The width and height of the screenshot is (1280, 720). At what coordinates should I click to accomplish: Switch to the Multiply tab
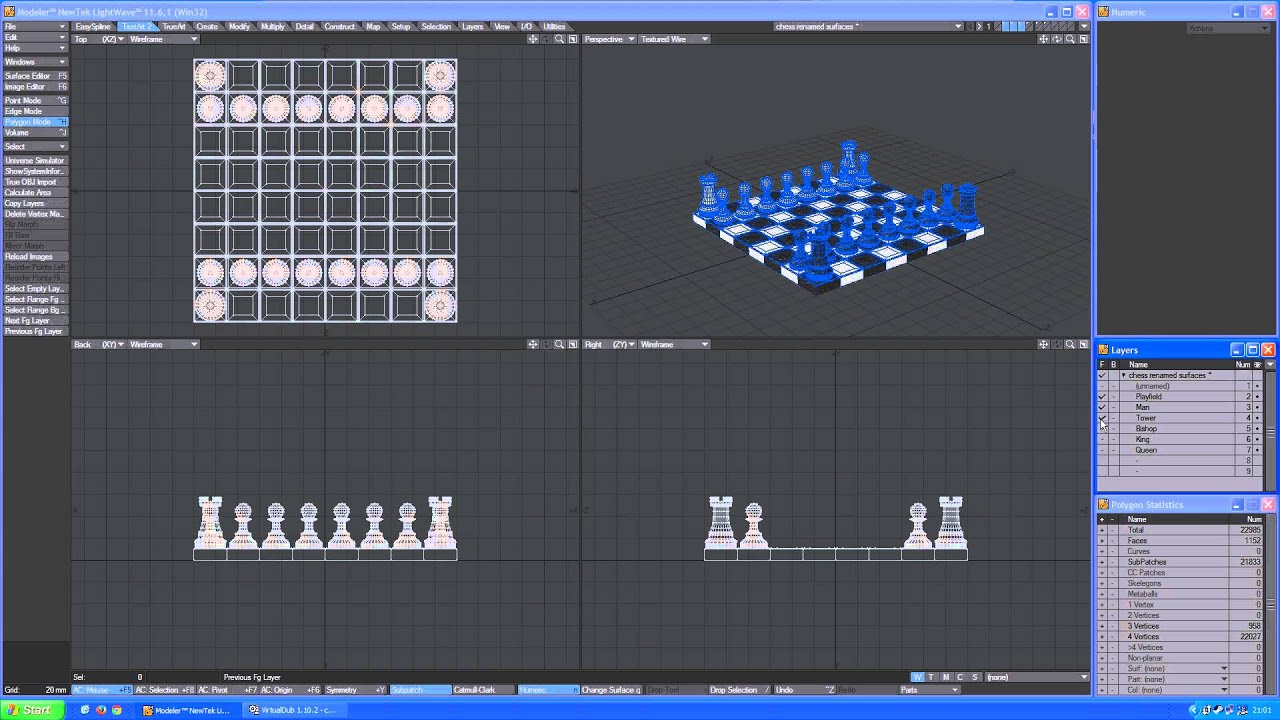pos(272,26)
